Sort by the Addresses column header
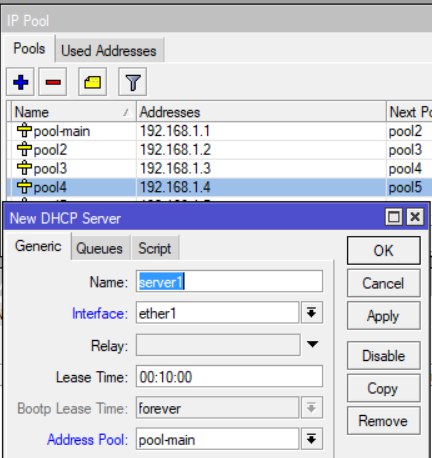Image resolution: width=432 pixels, height=458 pixels. [x=261, y=112]
